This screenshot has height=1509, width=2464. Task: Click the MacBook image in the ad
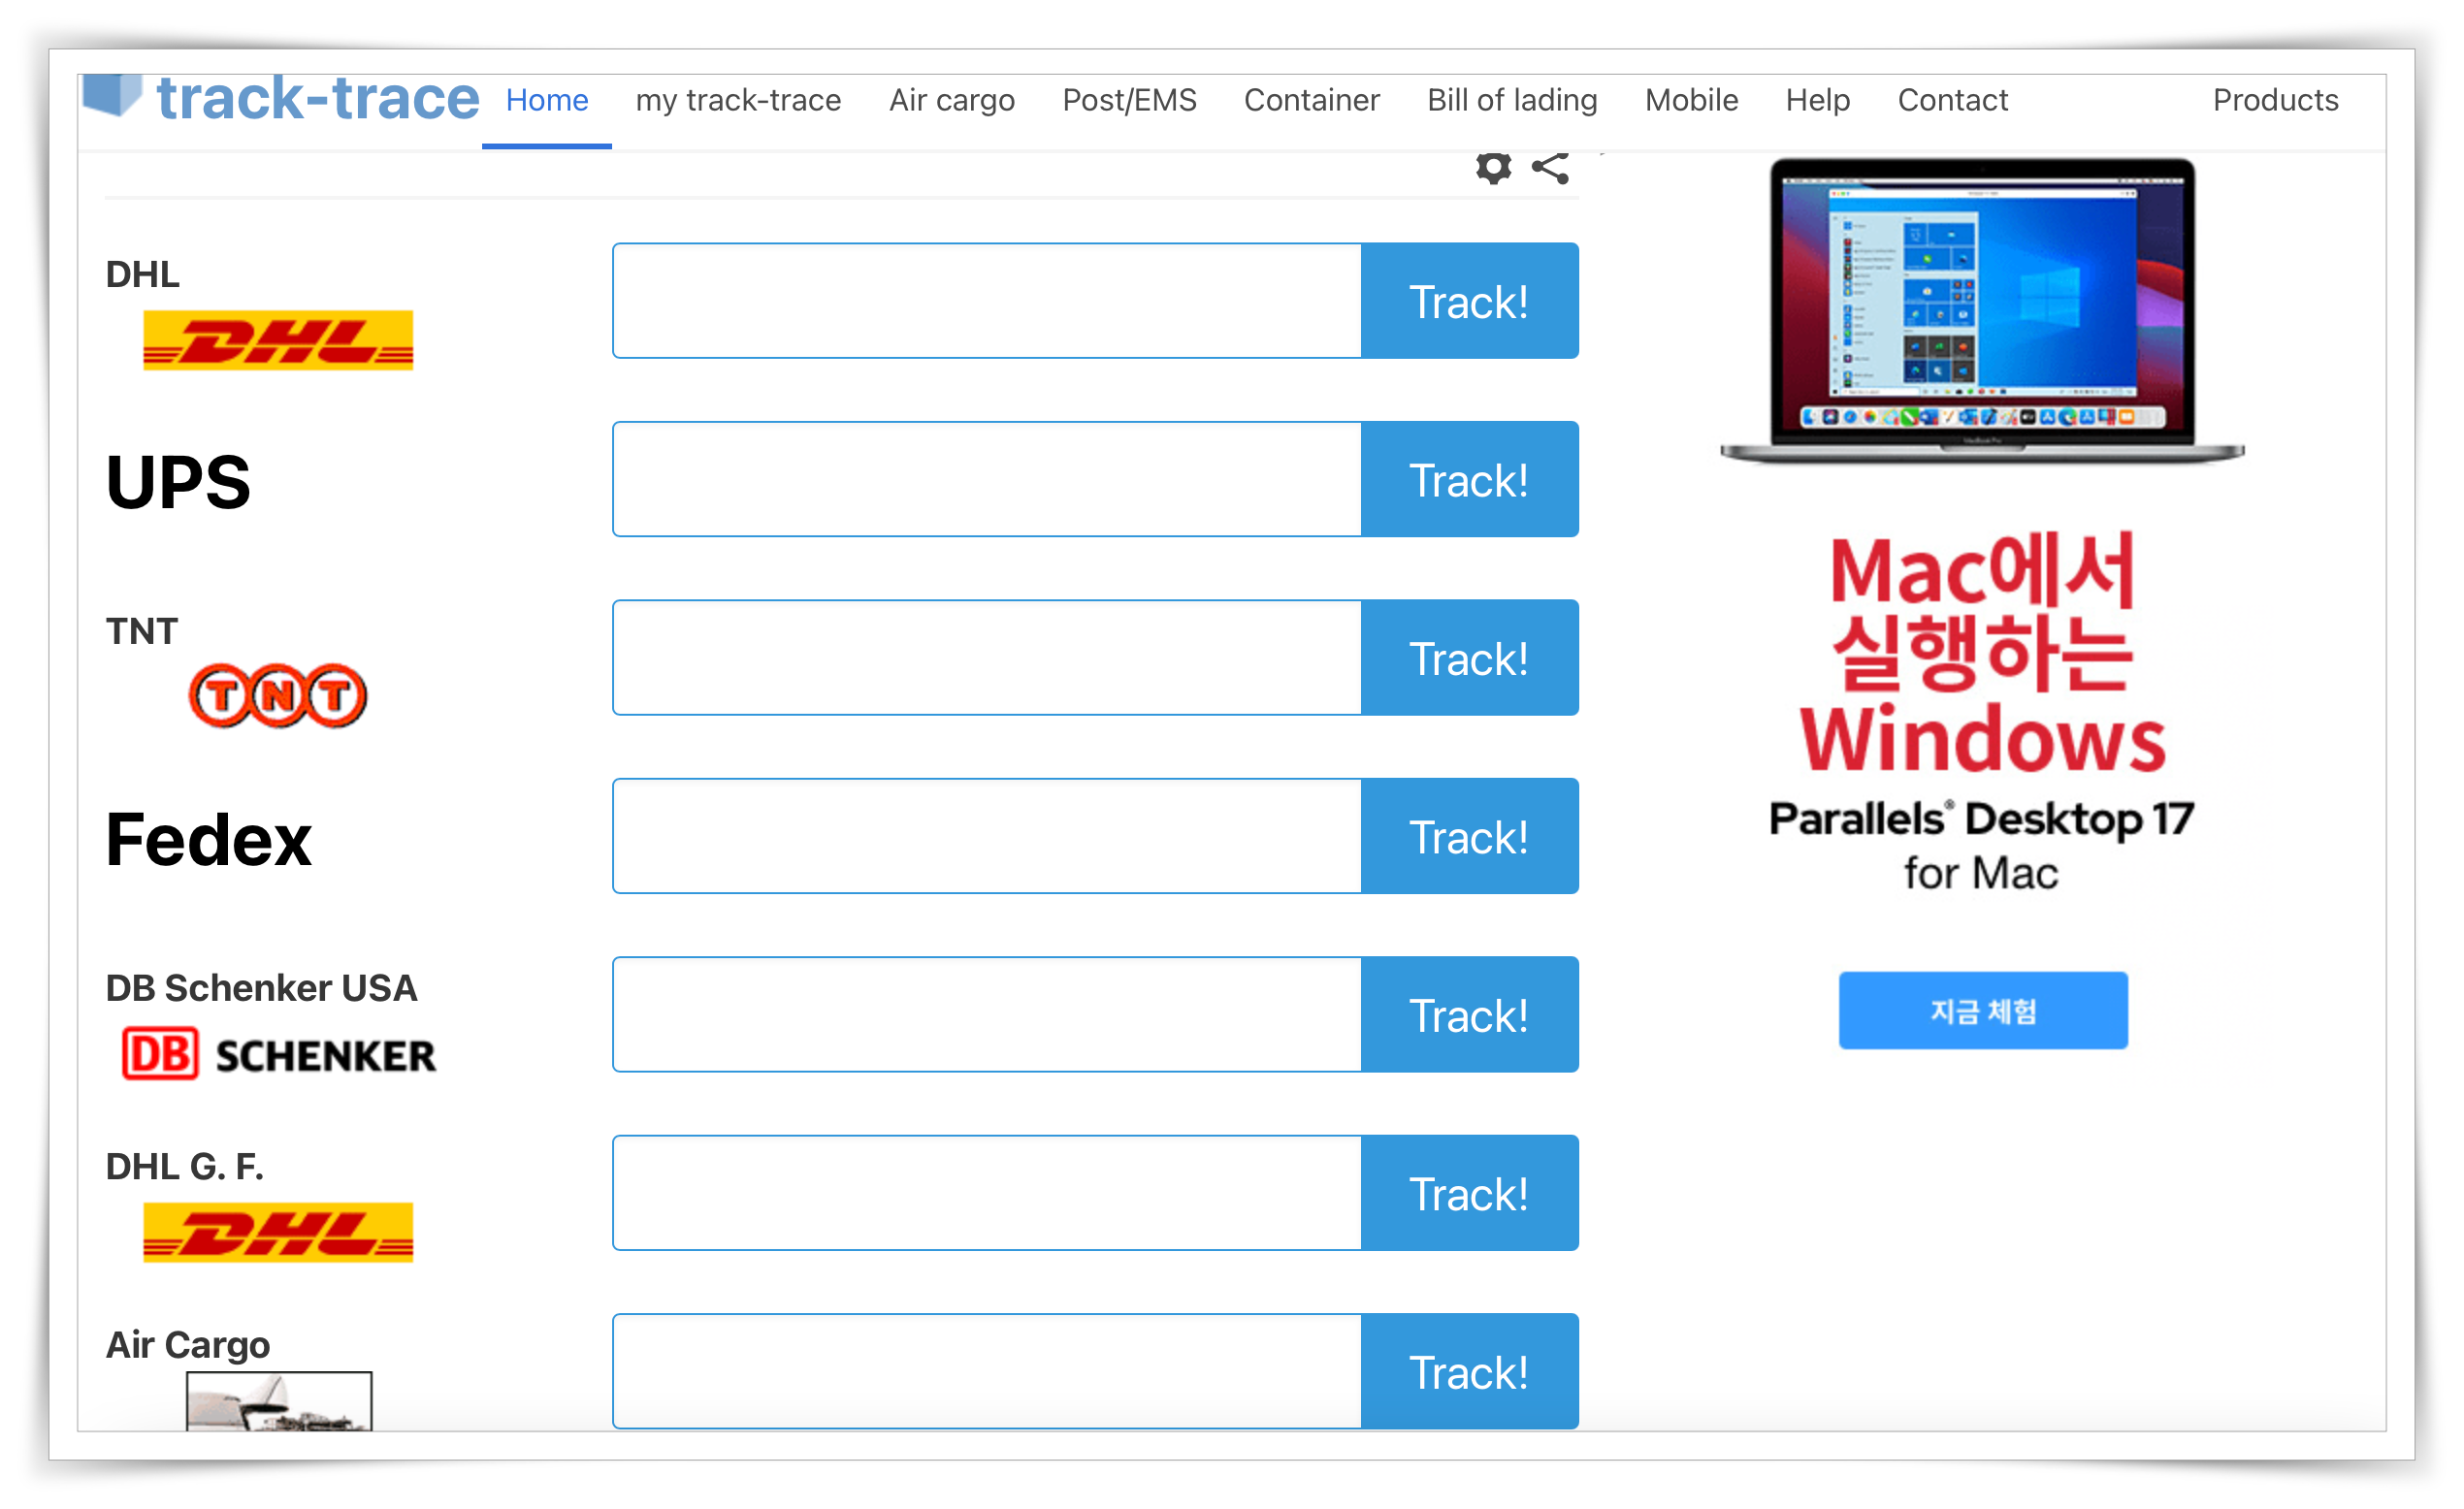tap(1982, 311)
